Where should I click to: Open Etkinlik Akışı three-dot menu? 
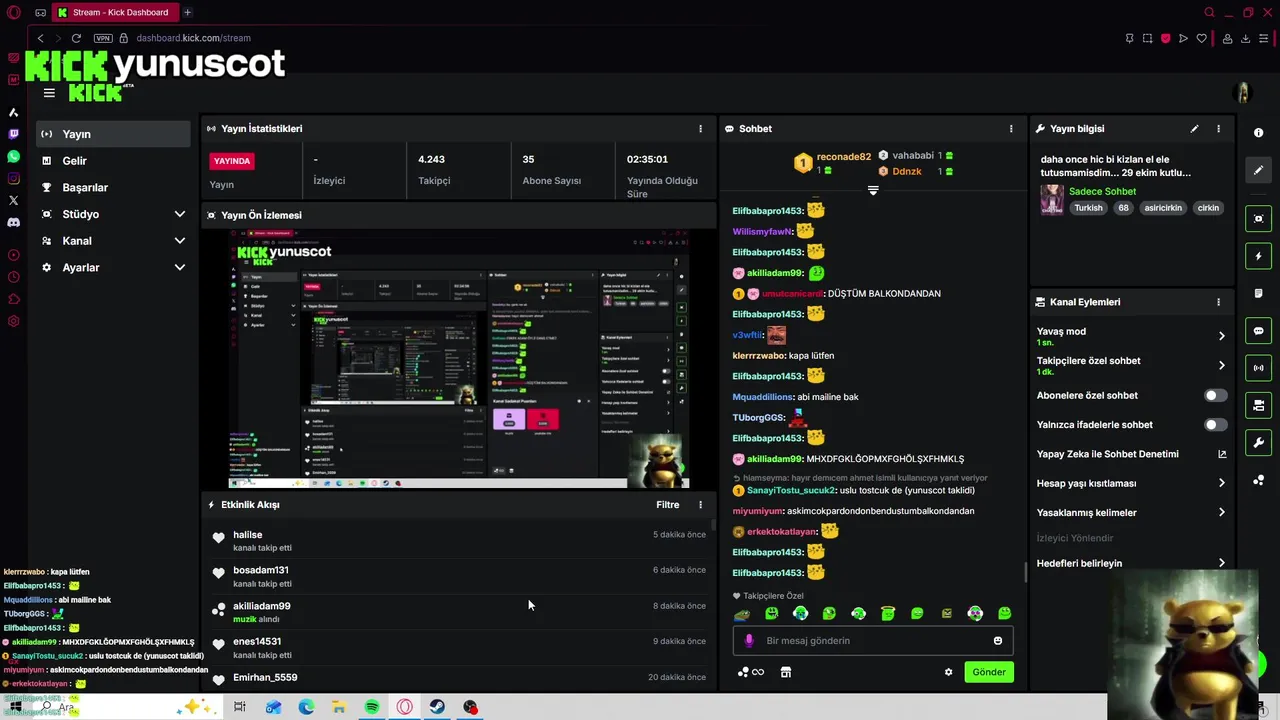click(x=700, y=505)
